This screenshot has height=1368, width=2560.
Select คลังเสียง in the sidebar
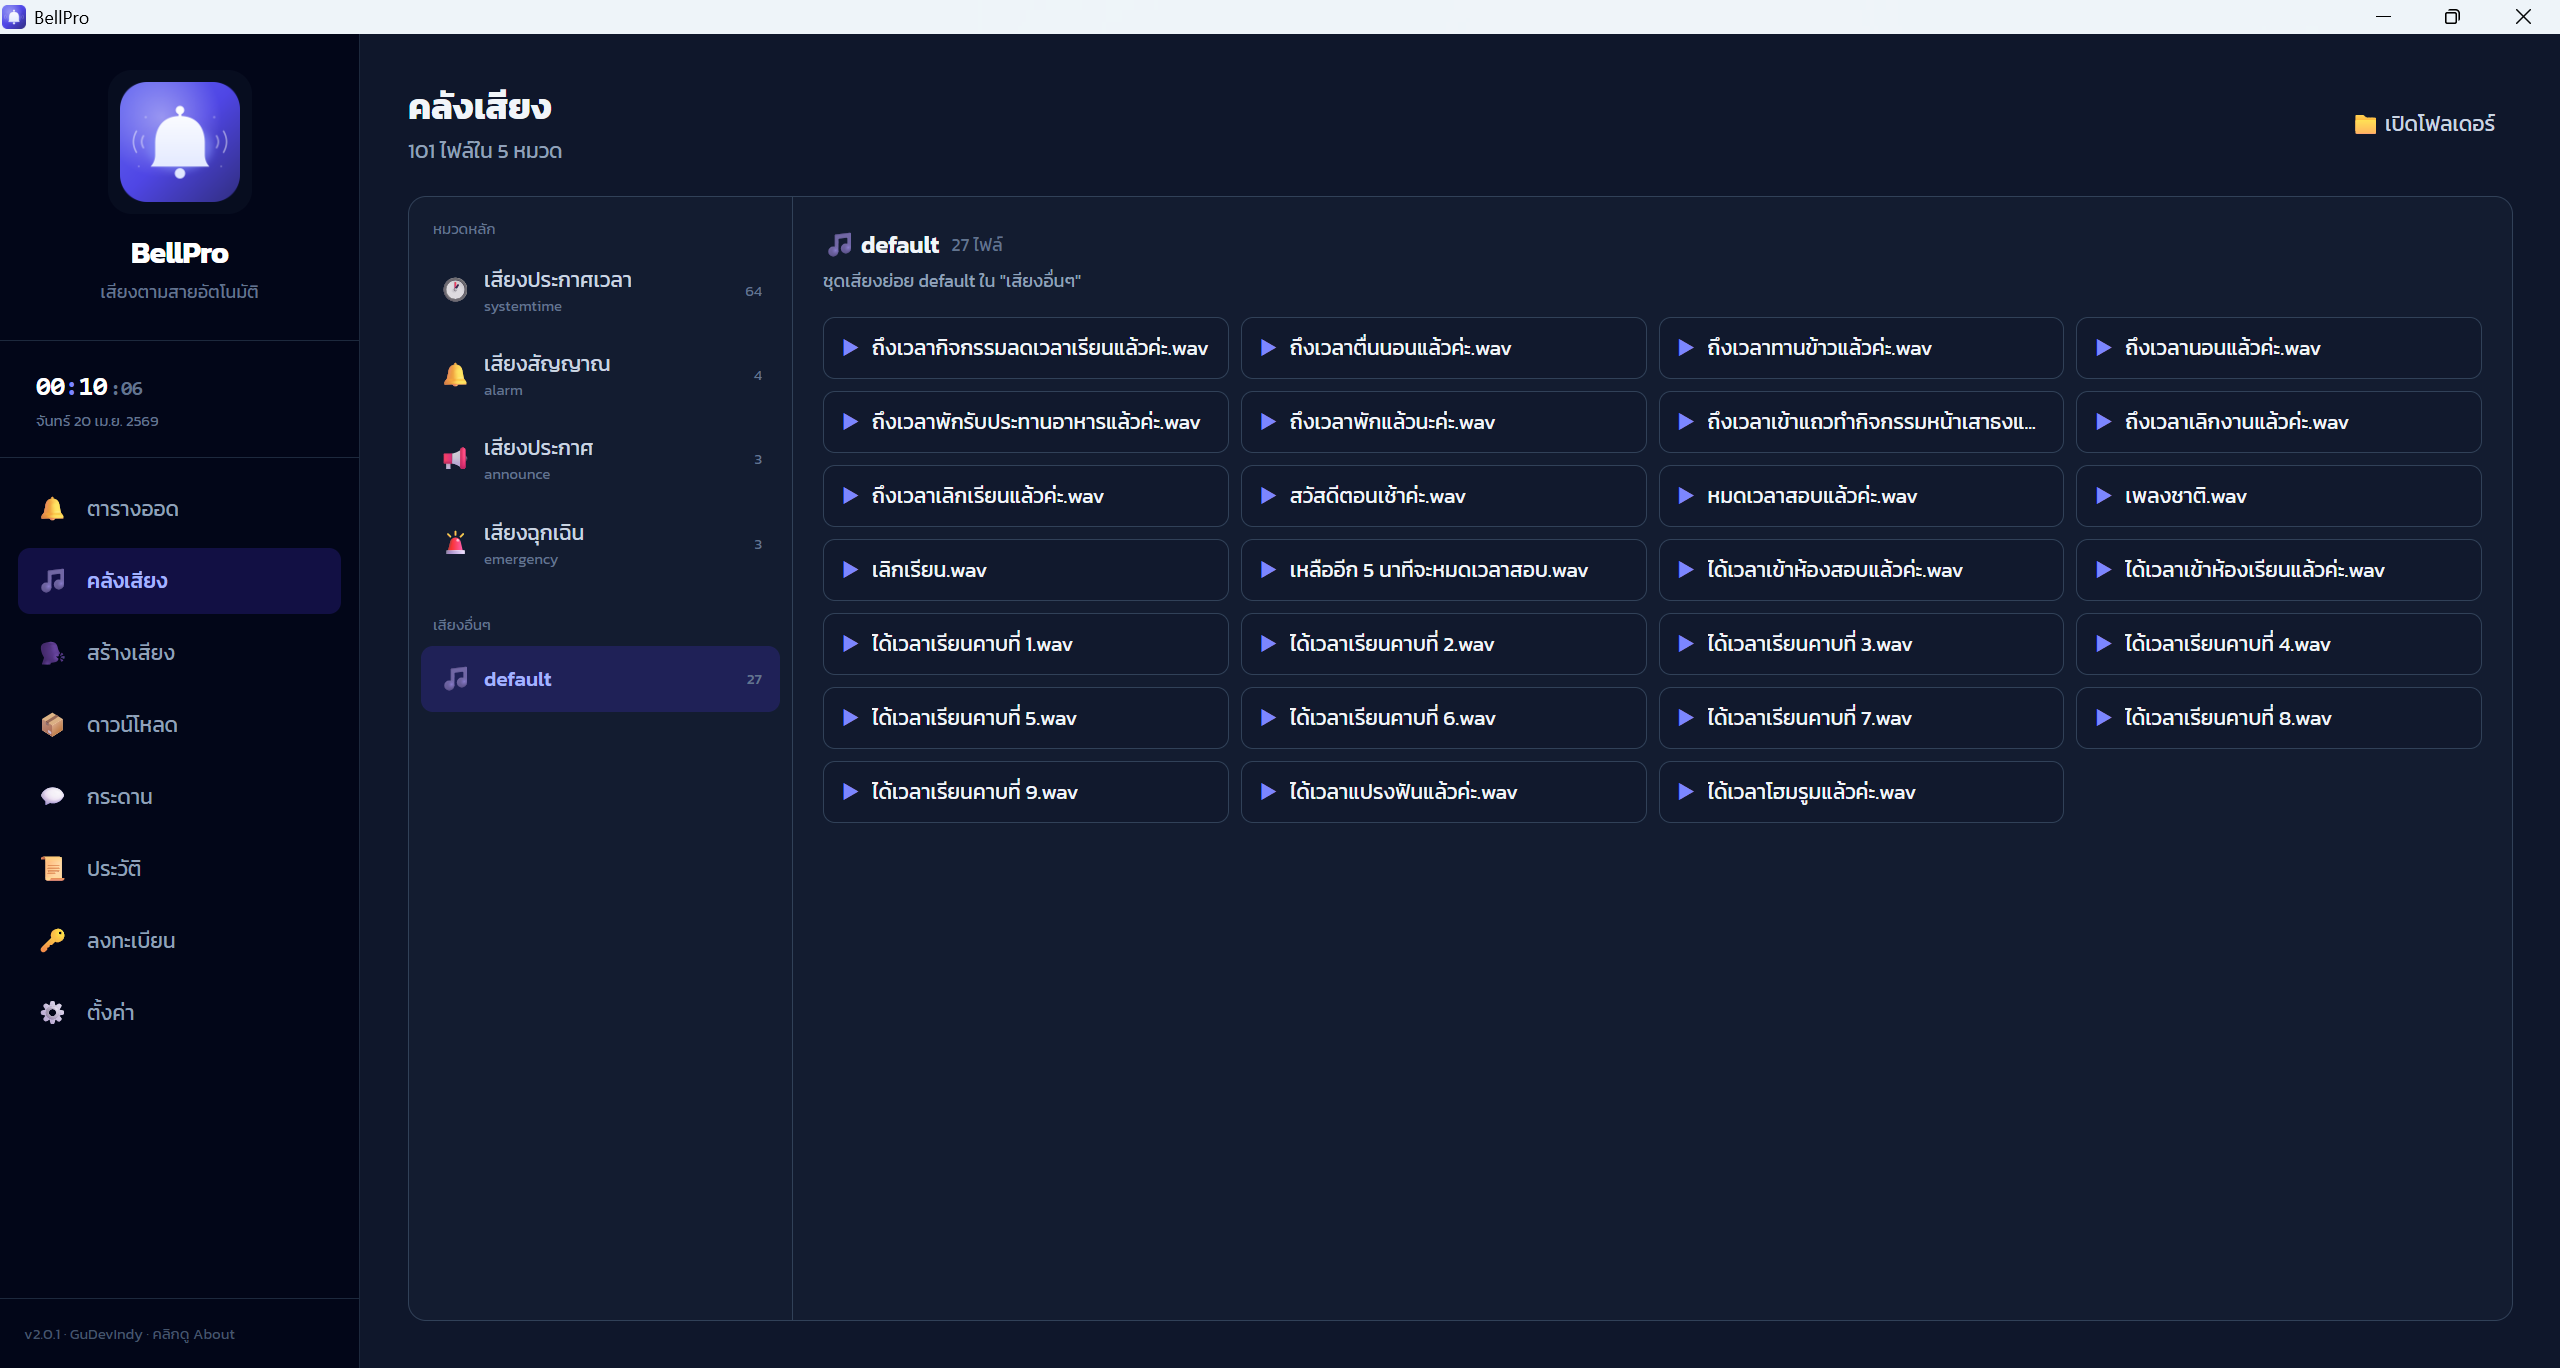pos(179,581)
